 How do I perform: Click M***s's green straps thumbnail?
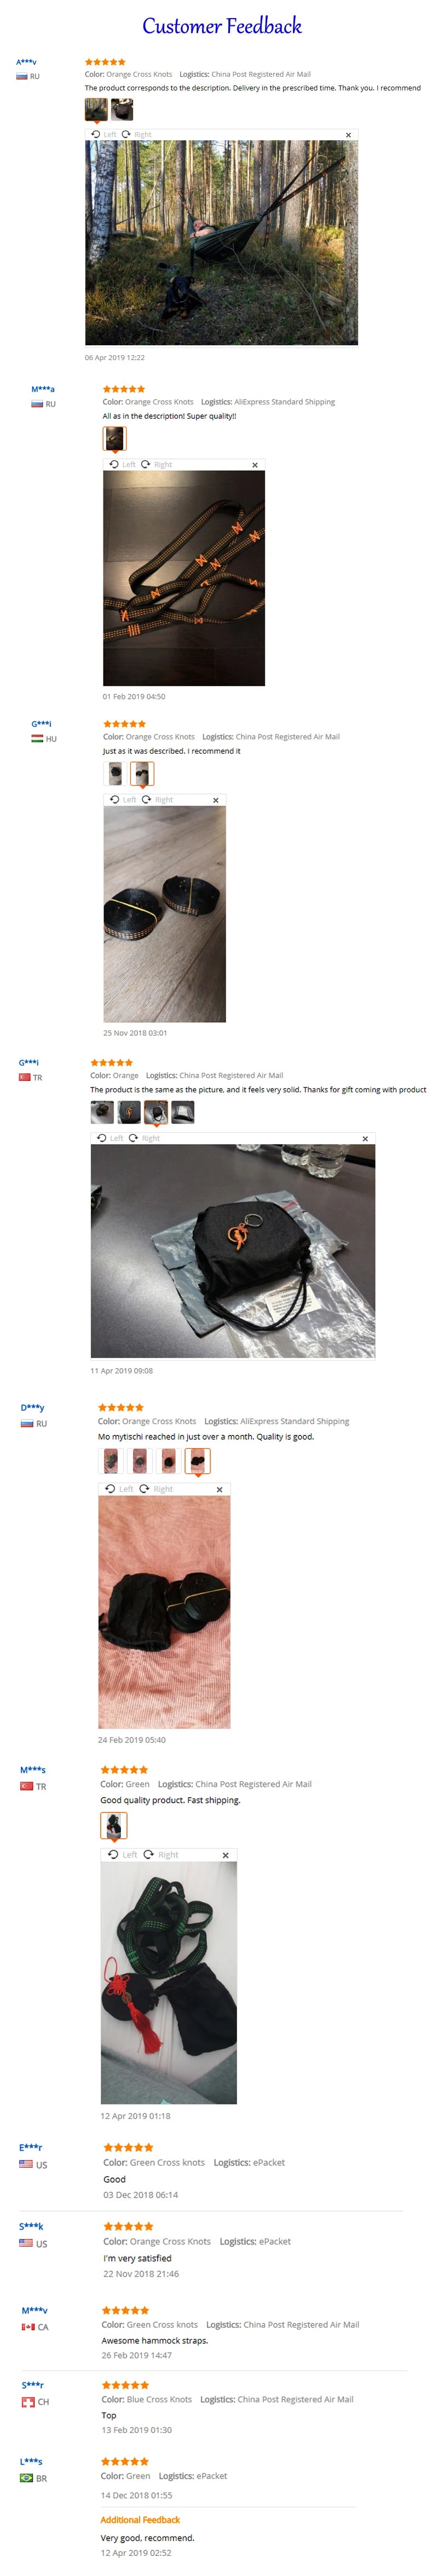point(114,1826)
